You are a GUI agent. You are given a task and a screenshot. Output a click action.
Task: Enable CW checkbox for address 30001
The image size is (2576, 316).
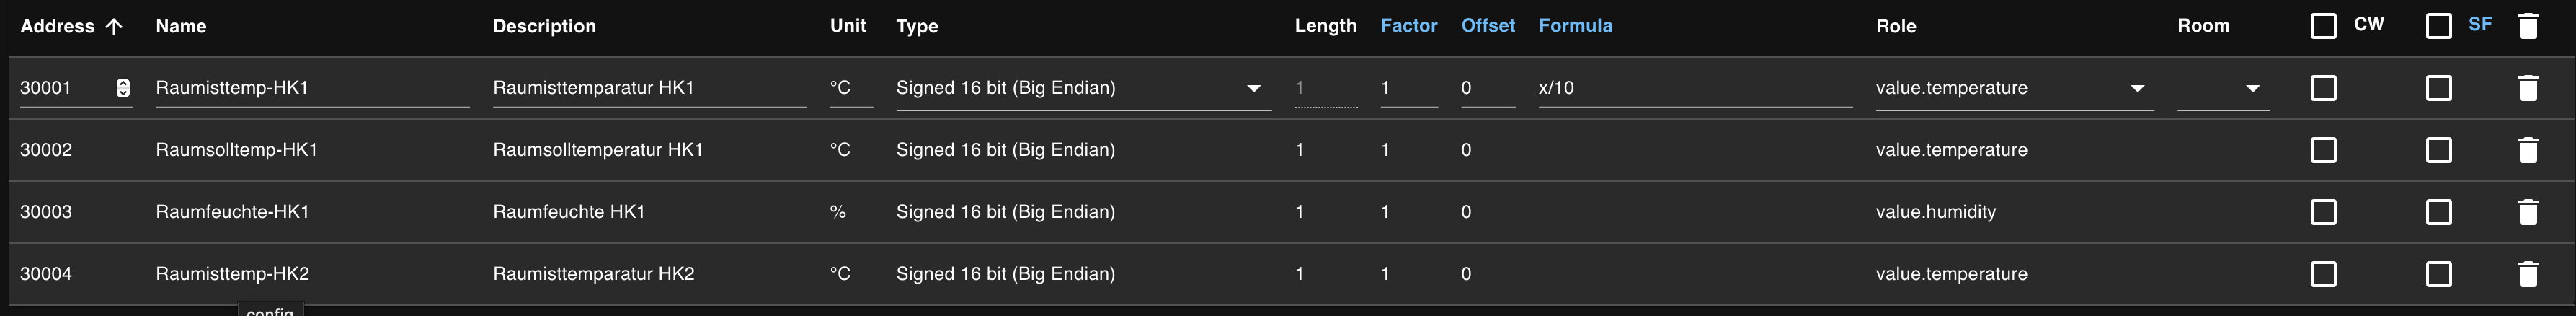tap(2324, 88)
